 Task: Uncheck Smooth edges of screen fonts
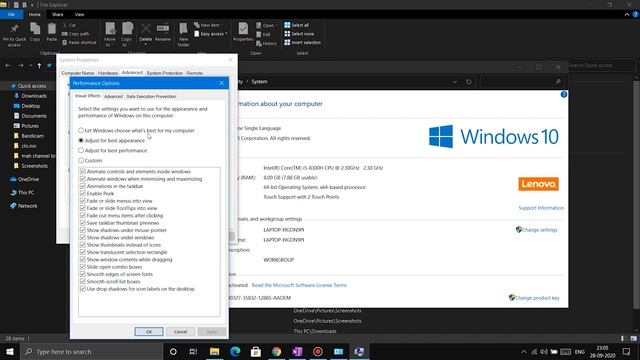pyautogui.click(x=83, y=274)
